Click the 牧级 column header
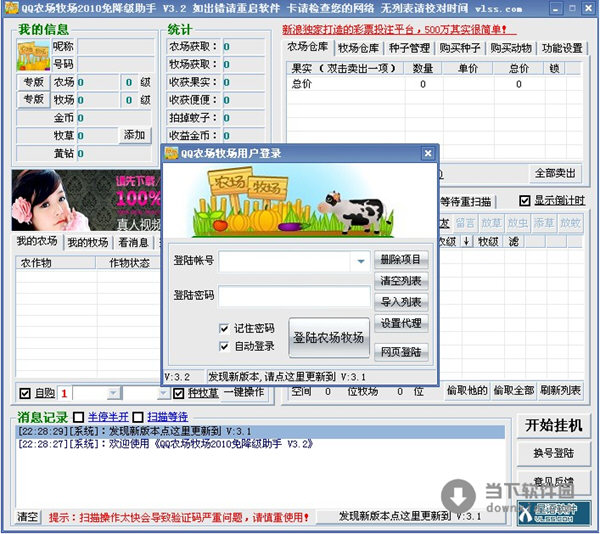This screenshot has width=600, height=534. click(488, 241)
